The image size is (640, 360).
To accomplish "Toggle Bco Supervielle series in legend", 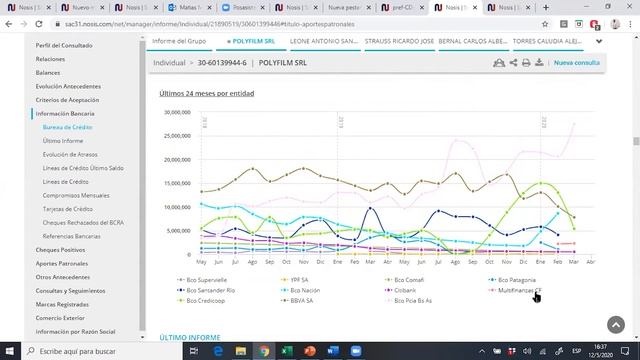I will 202,280.
